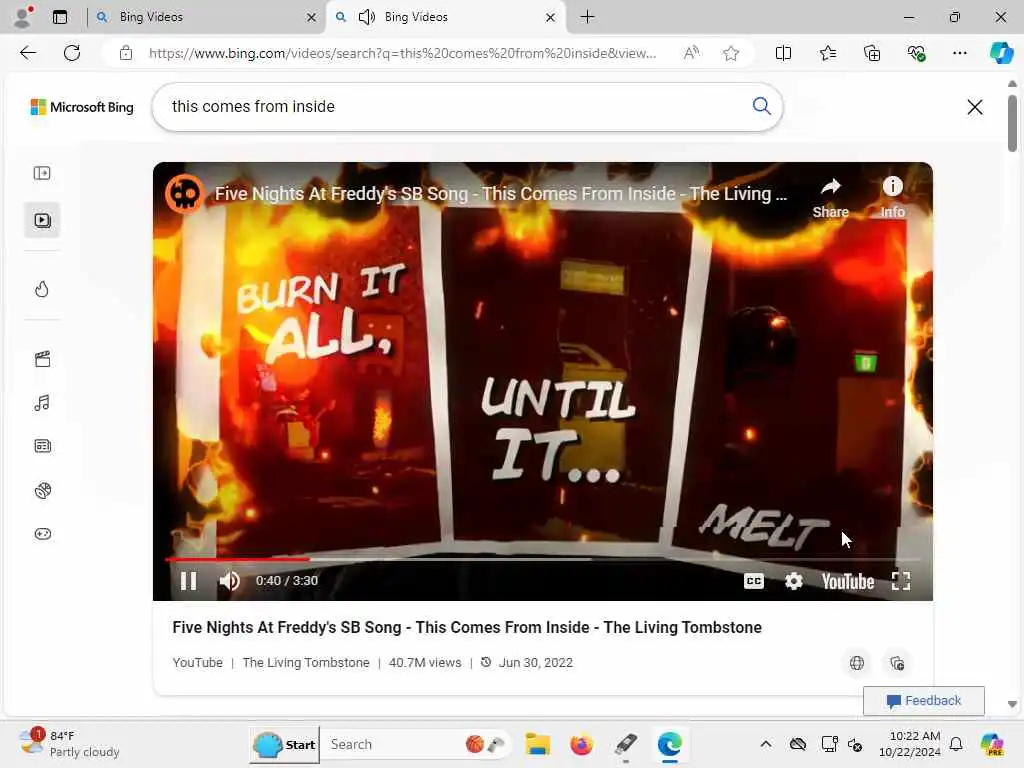Go to Microsoft Bing home logo
Screen dimensions: 1024x768
click(x=82, y=107)
